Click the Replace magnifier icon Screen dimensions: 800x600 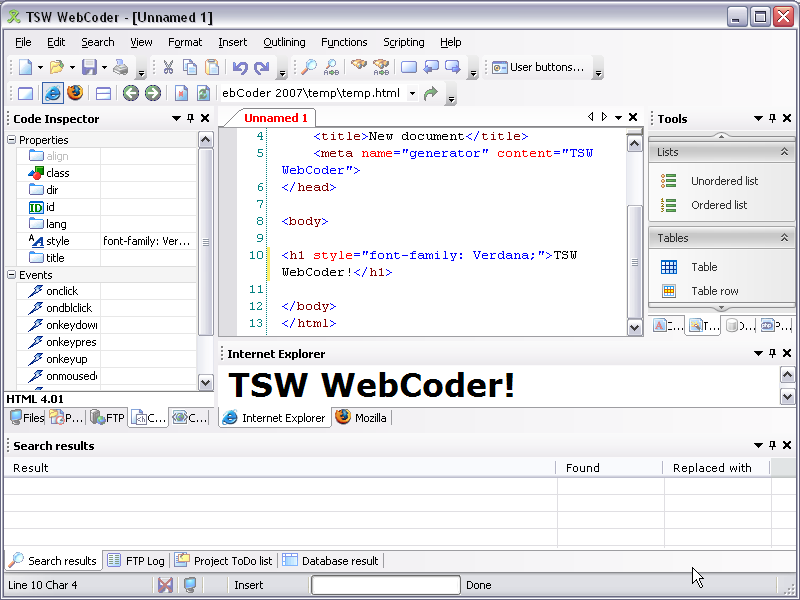click(x=331, y=67)
